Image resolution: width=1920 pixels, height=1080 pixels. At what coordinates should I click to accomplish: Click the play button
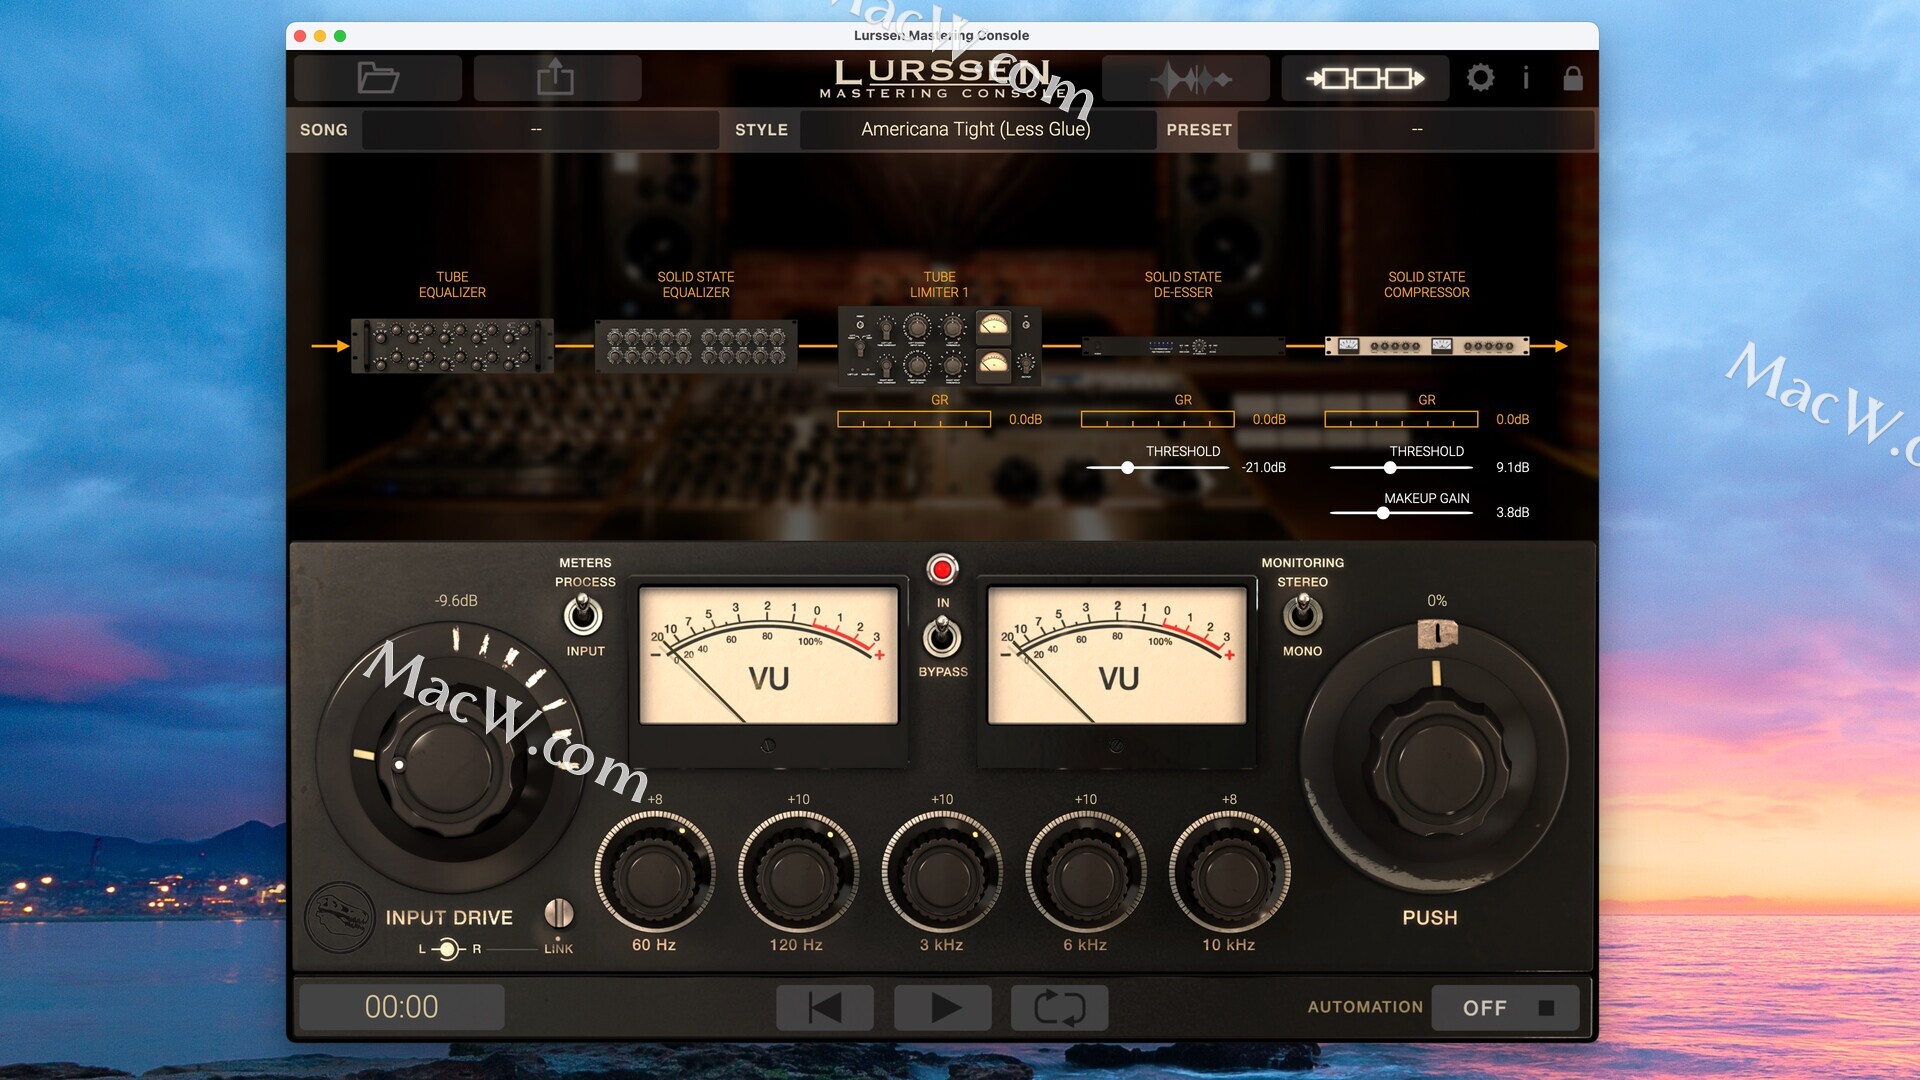click(942, 1007)
